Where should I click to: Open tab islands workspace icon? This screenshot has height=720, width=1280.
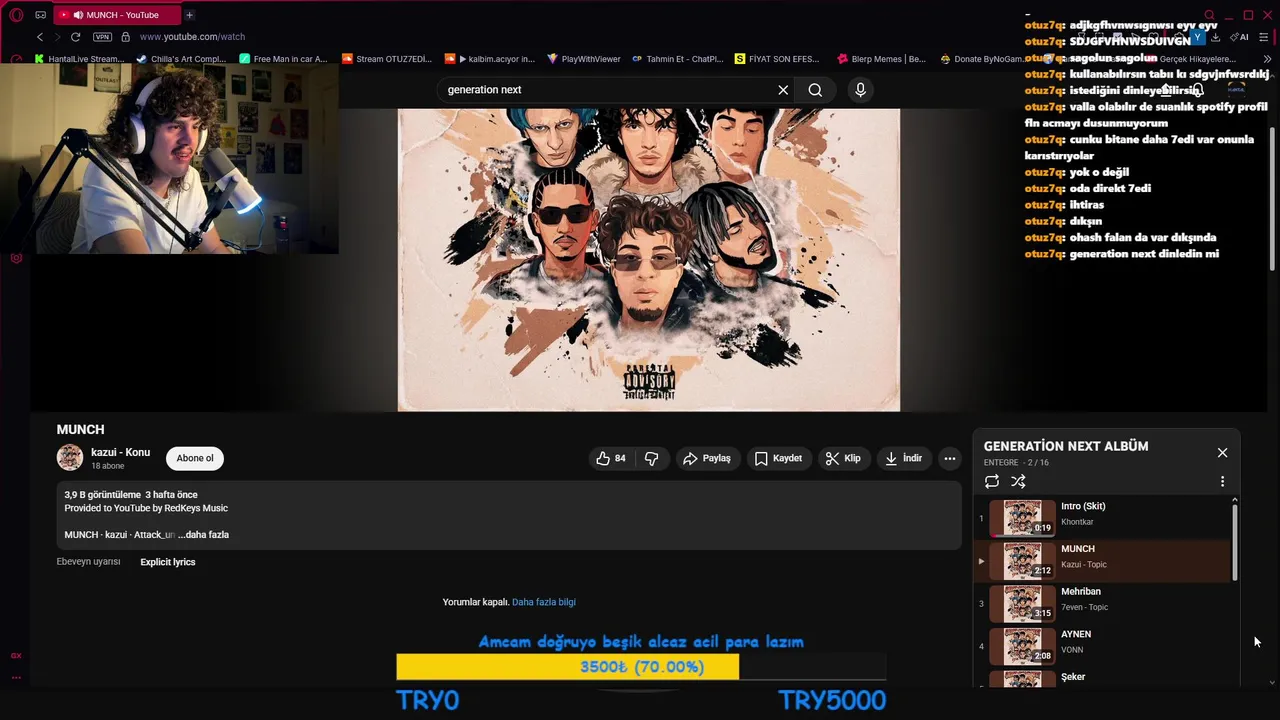point(40,15)
